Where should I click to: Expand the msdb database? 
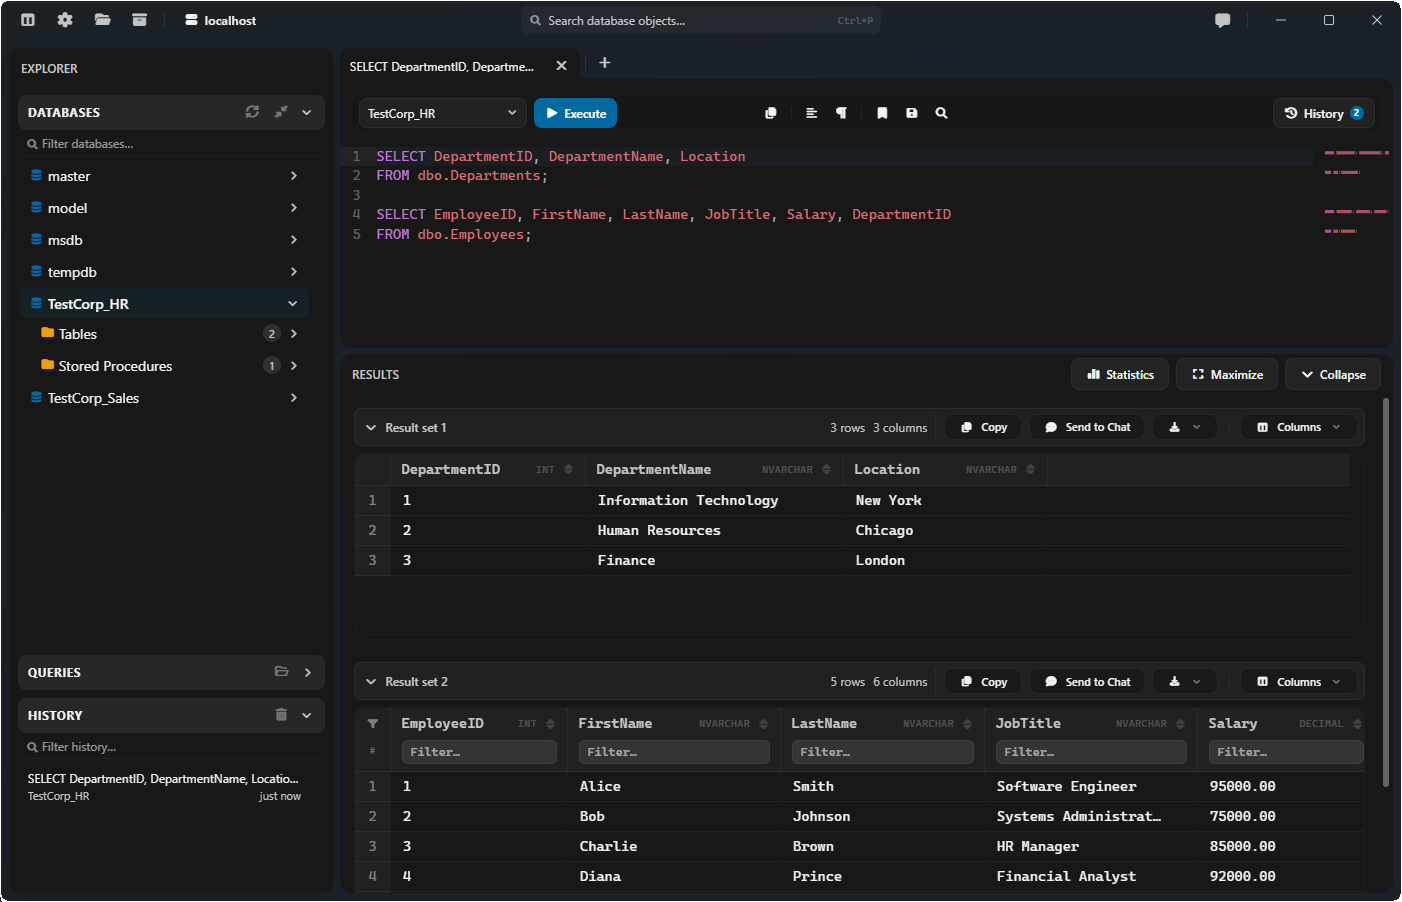coord(293,240)
